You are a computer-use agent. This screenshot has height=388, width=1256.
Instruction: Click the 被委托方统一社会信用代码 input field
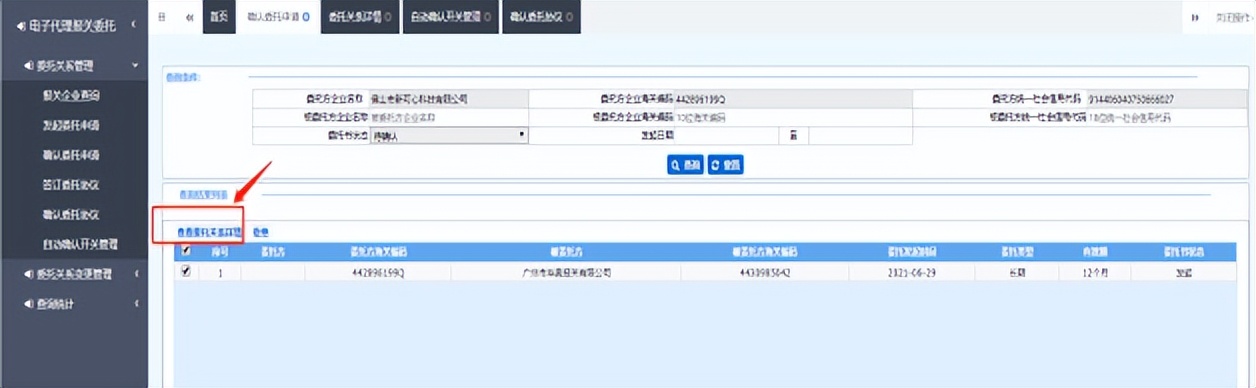tap(1168, 117)
